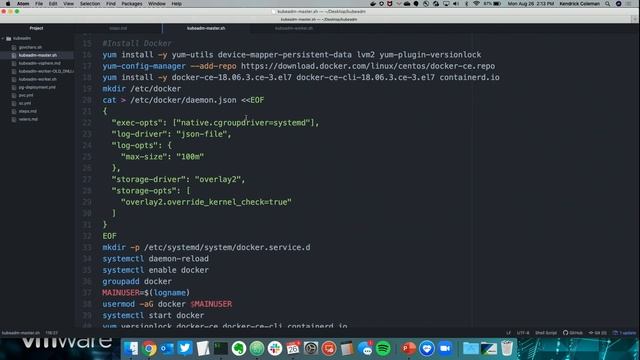This screenshot has height=360, width=640.
Task: Open Evernote from the dock
Action: coord(239,349)
